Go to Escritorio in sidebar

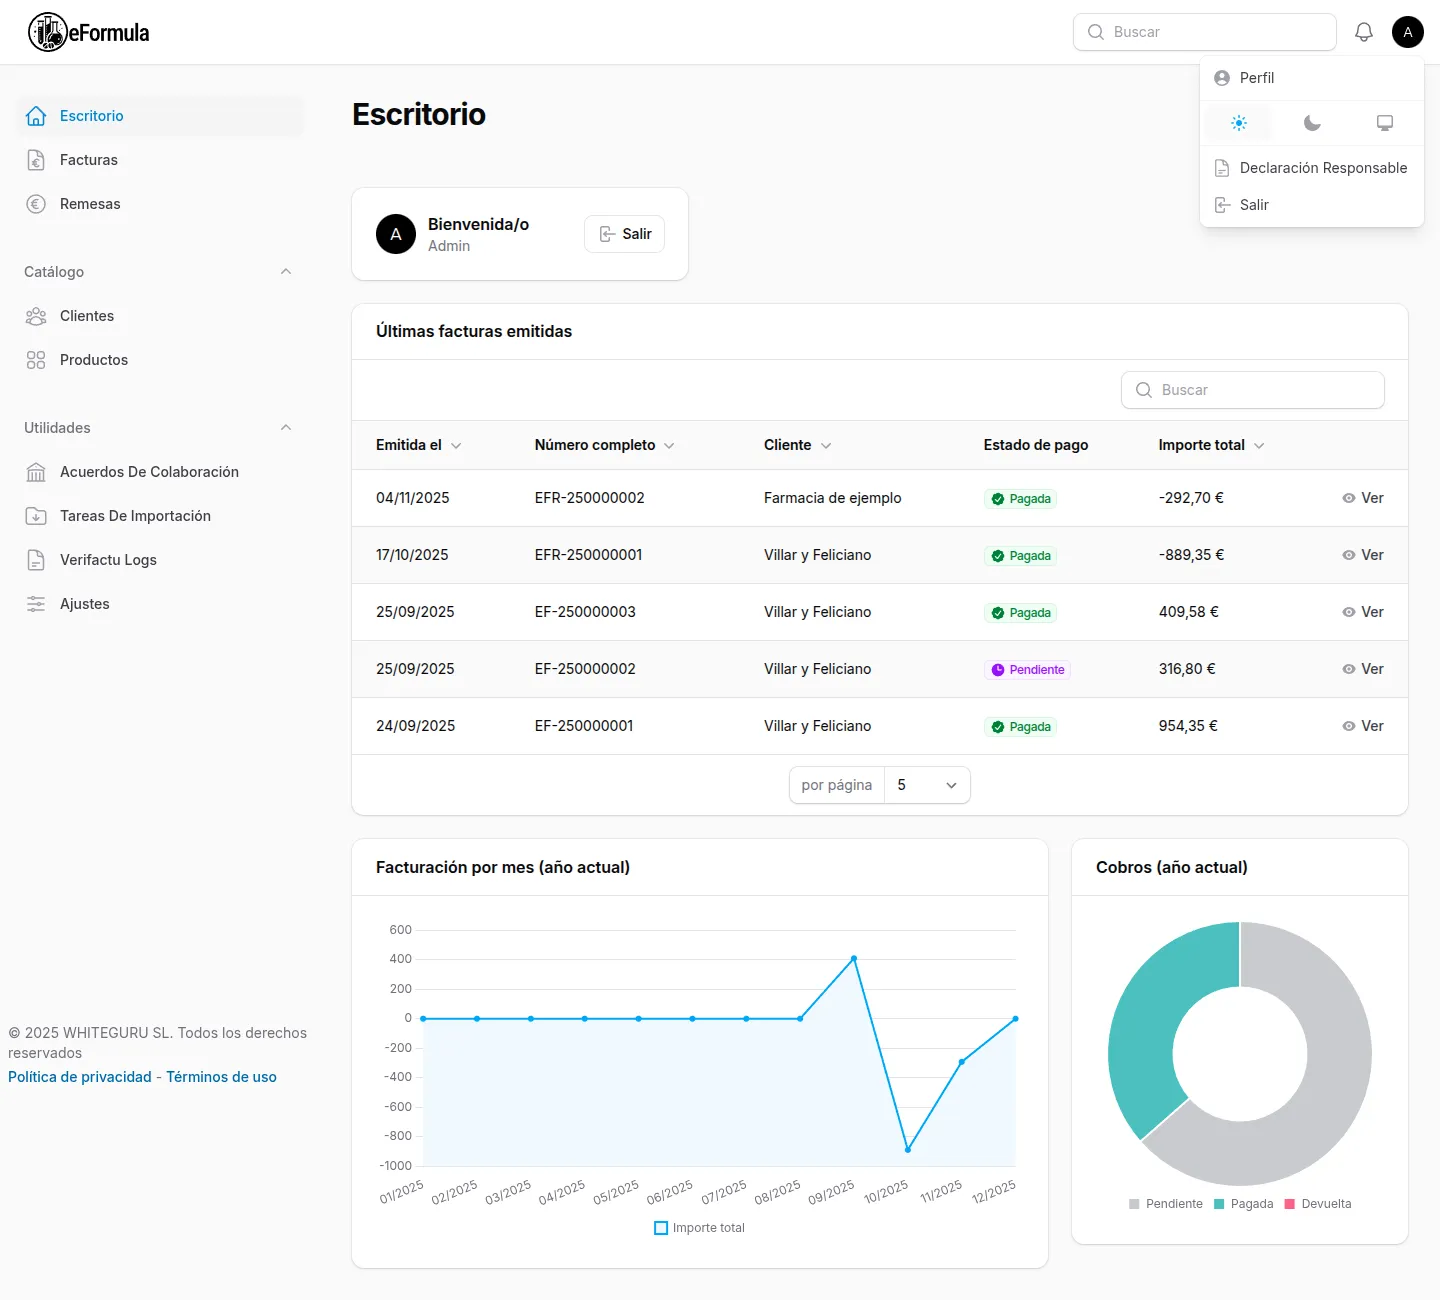(x=160, y=116)
